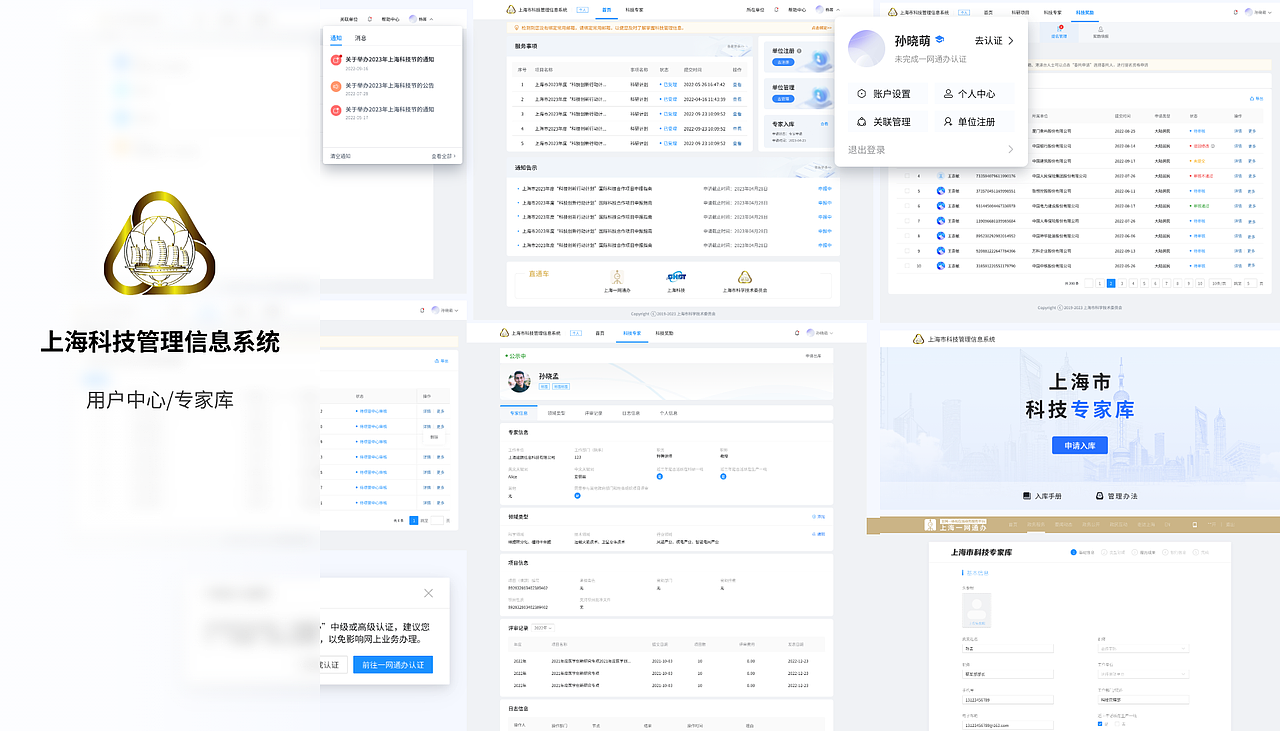Open the 上海一网通办 shortcut icon
Screen dimensions: 1280x731
click(x=617, y=277)
